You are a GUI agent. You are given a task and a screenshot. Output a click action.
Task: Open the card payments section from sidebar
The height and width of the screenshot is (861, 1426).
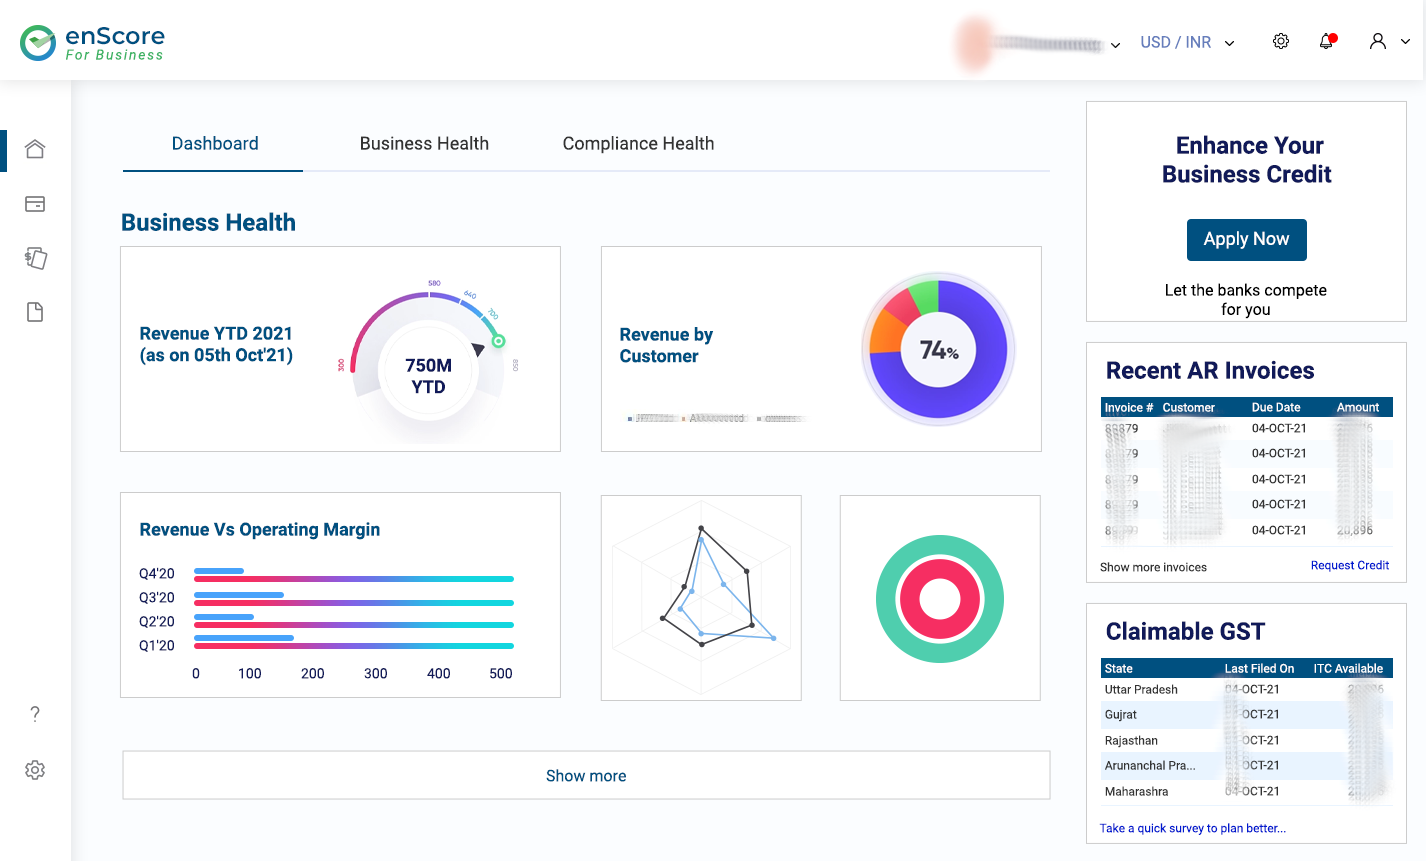coord(35,203)
